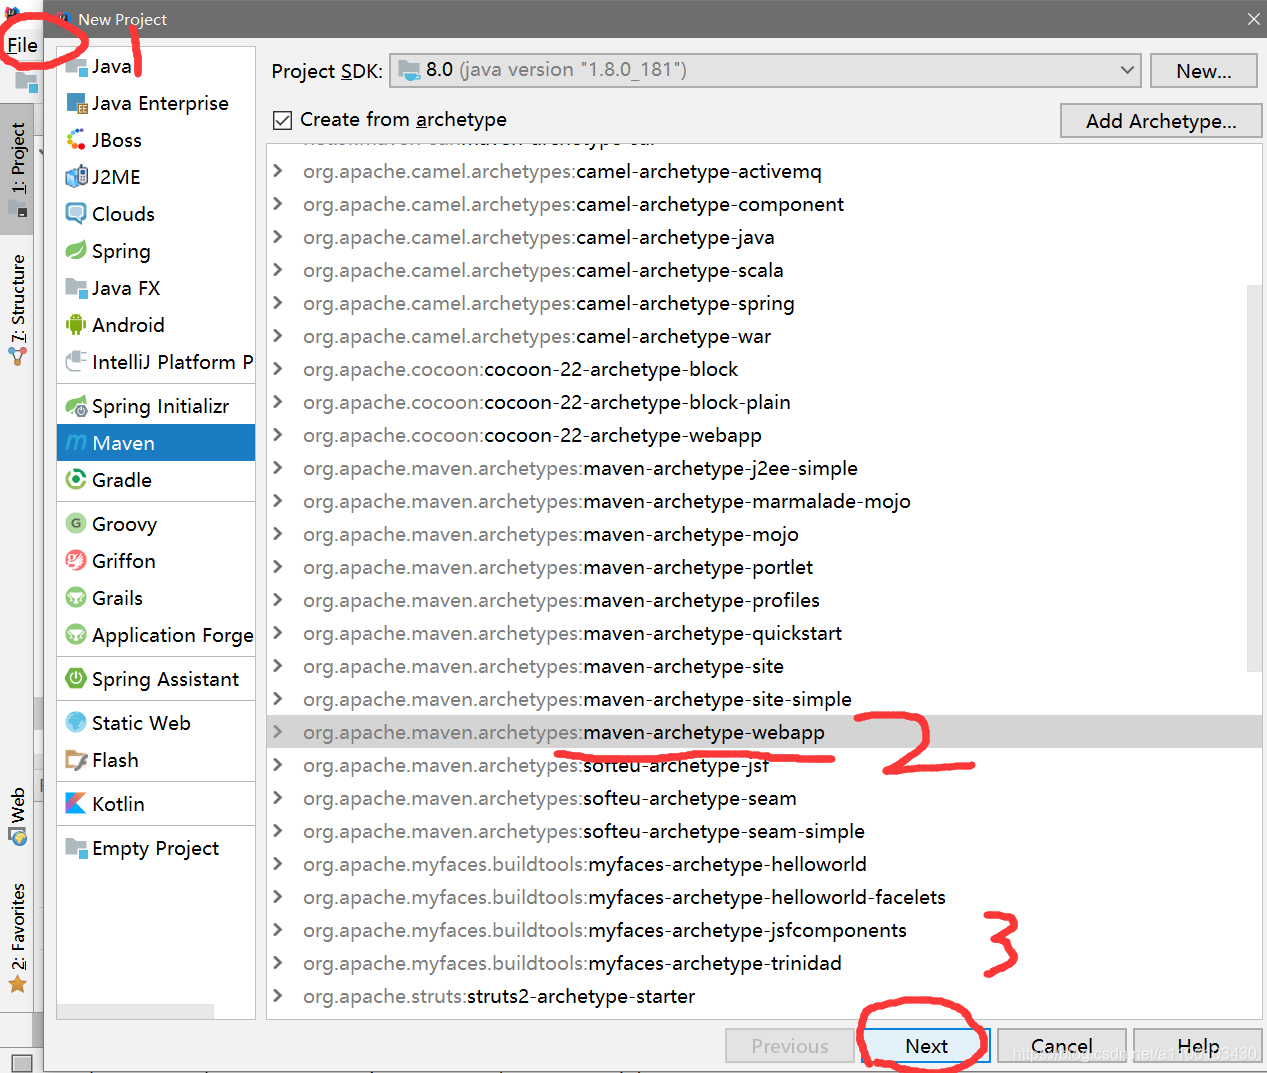Open the File menu

tap(22, 45)
